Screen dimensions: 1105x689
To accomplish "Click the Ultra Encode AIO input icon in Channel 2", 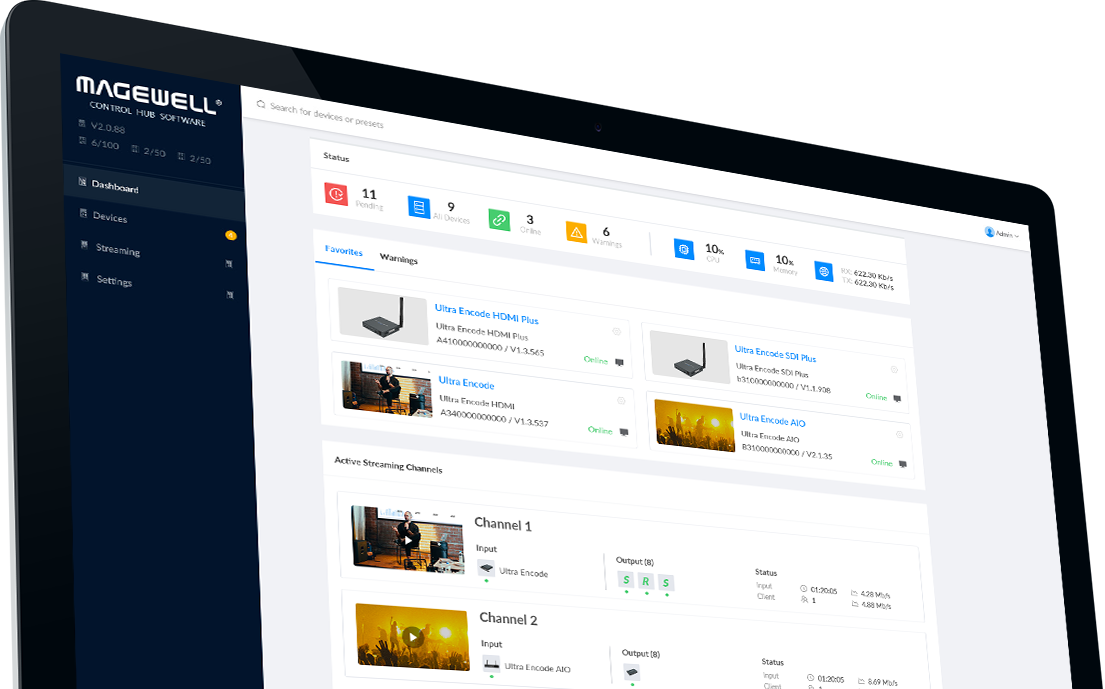I will coord(491,664).
